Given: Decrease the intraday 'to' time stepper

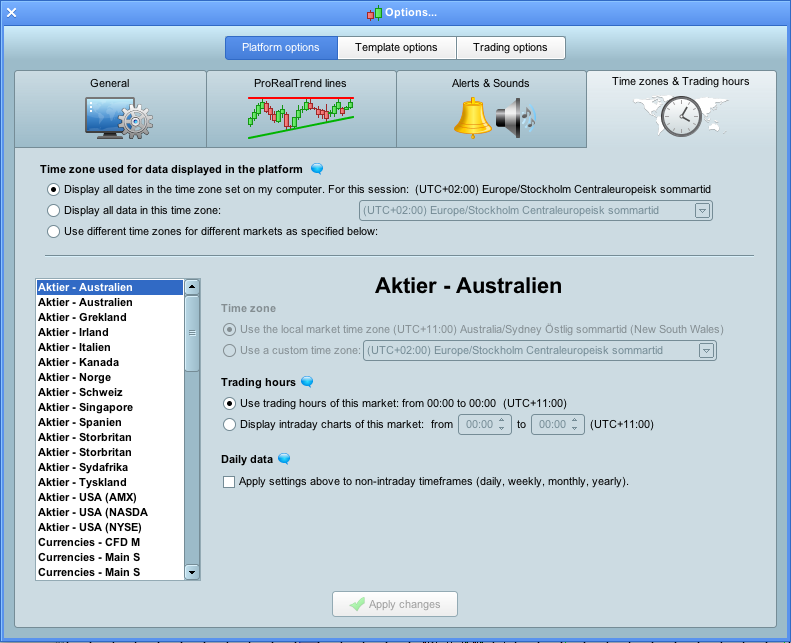Looking at the screenshot, I should point(575,429).
